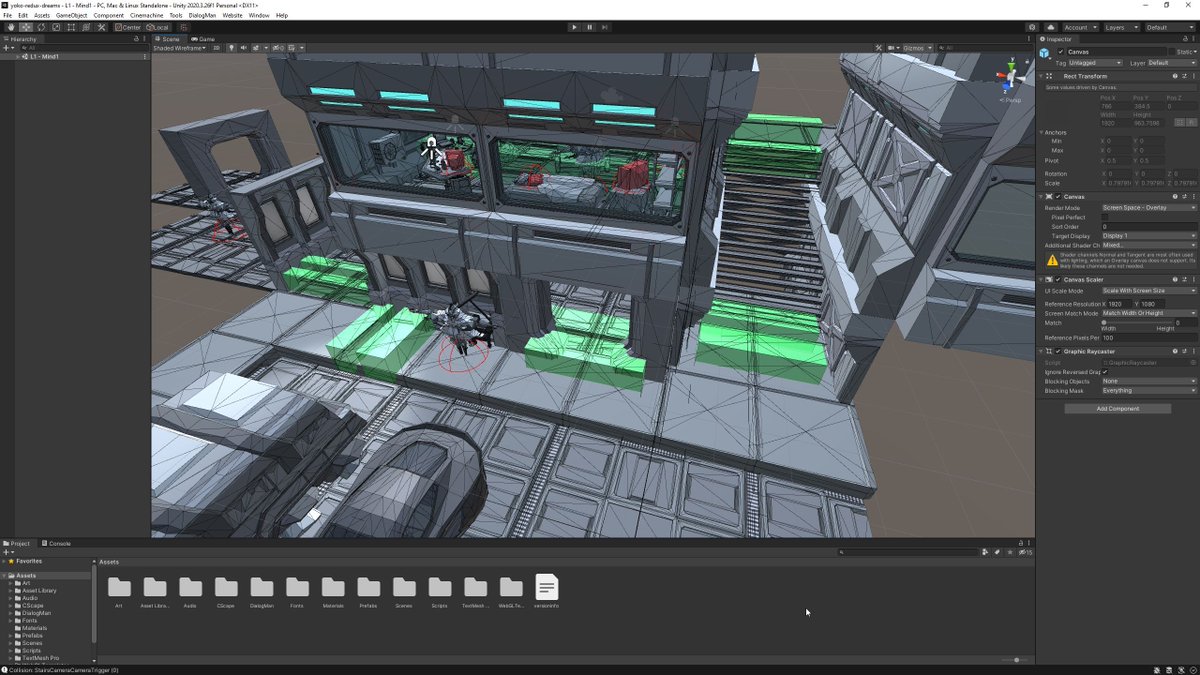Toggle the Persp projection label
Screen dimensions: 1200x675
tap(1012, 100)
